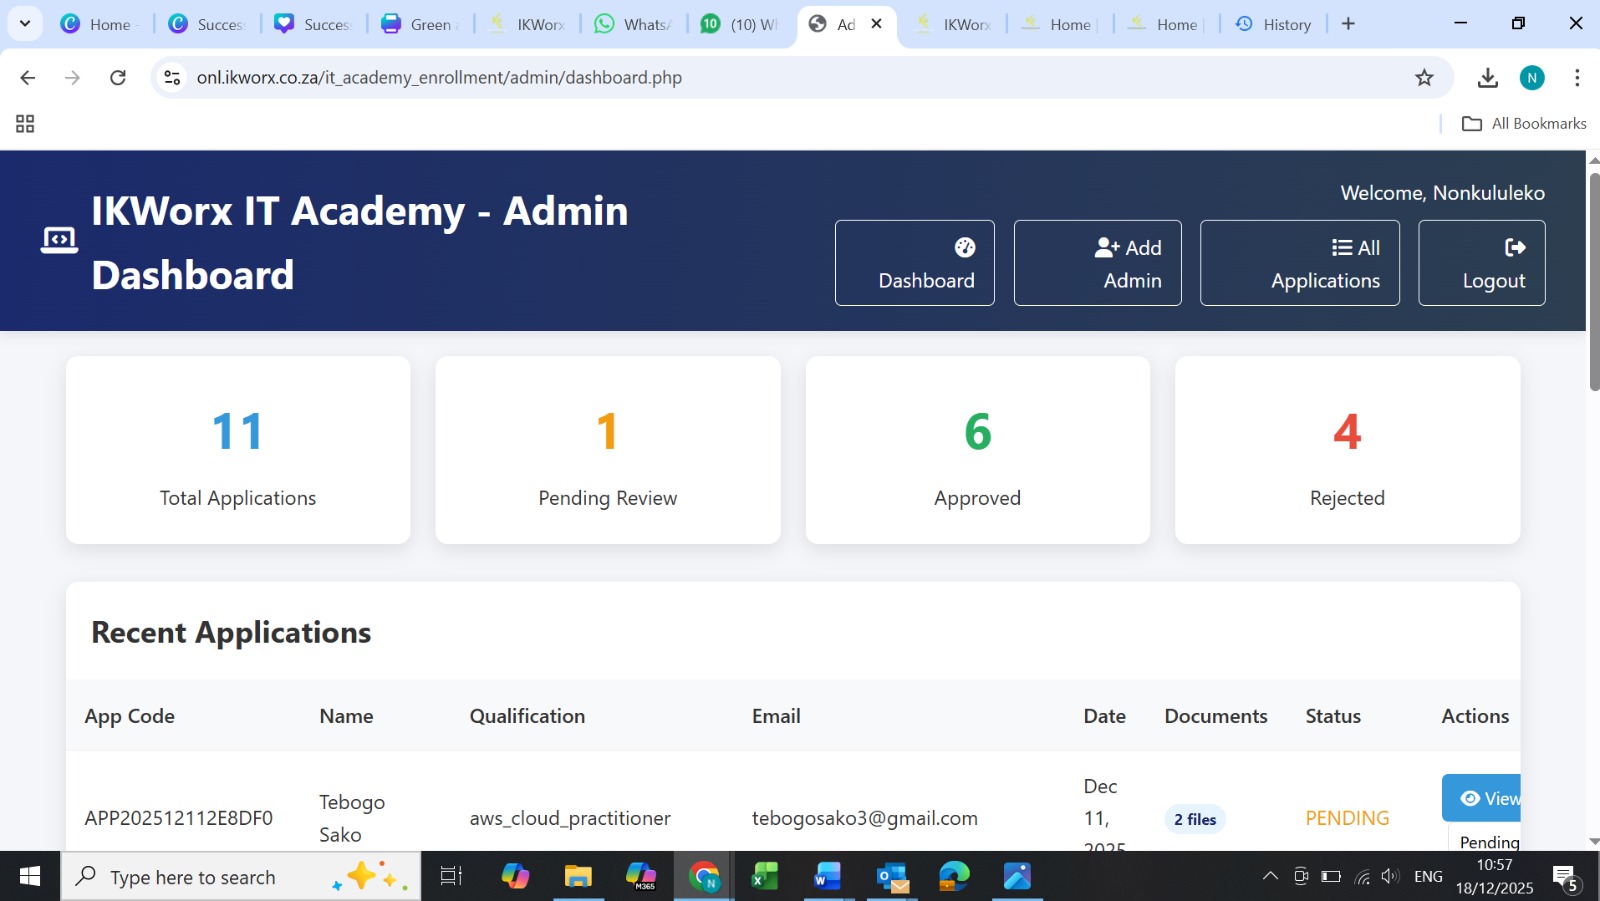Open Chrome three-dot menu
The height and width of the screenshot is (901, 1600).
tap(1577, 78)
